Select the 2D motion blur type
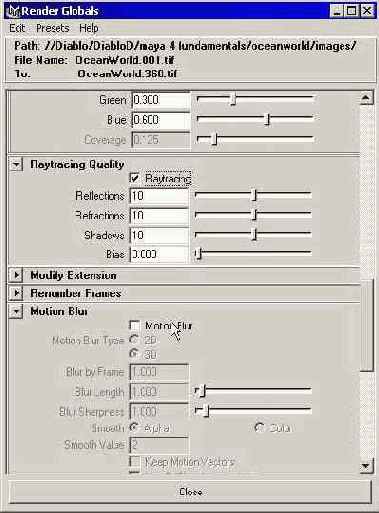 point(134,339)
